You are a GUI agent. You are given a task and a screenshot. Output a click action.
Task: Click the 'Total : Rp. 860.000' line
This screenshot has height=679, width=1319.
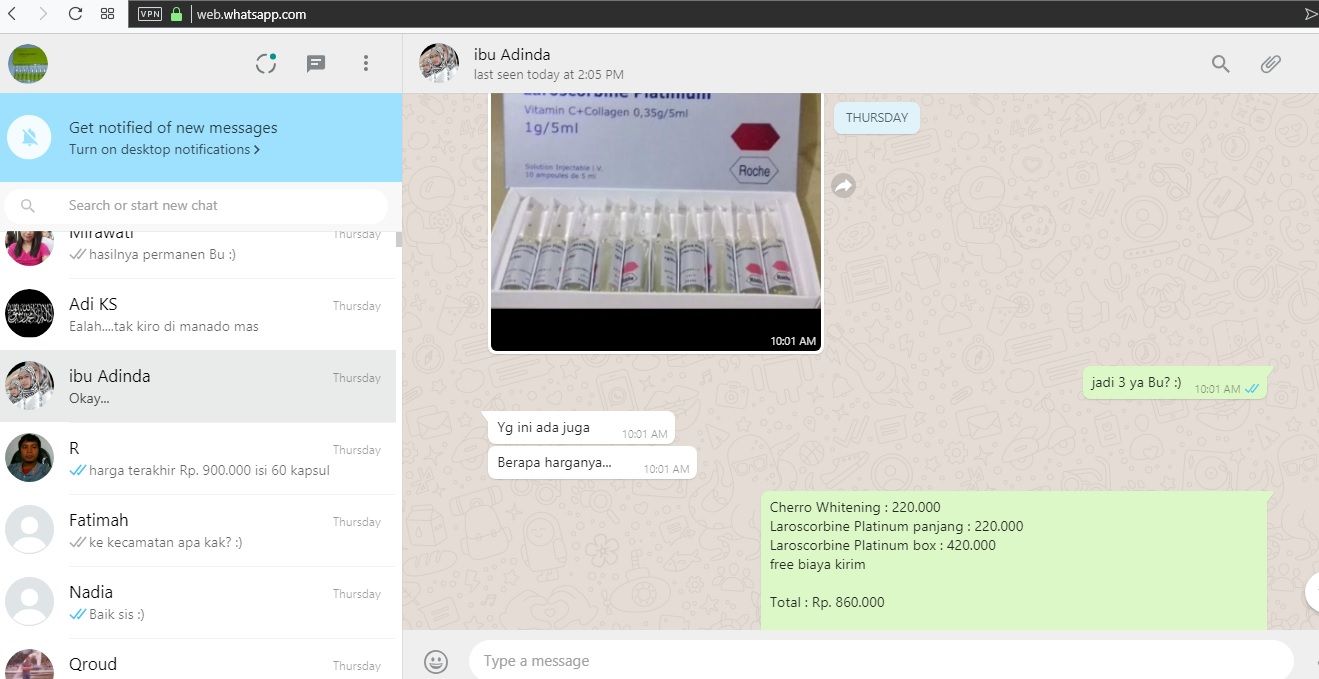pos(827,602)
